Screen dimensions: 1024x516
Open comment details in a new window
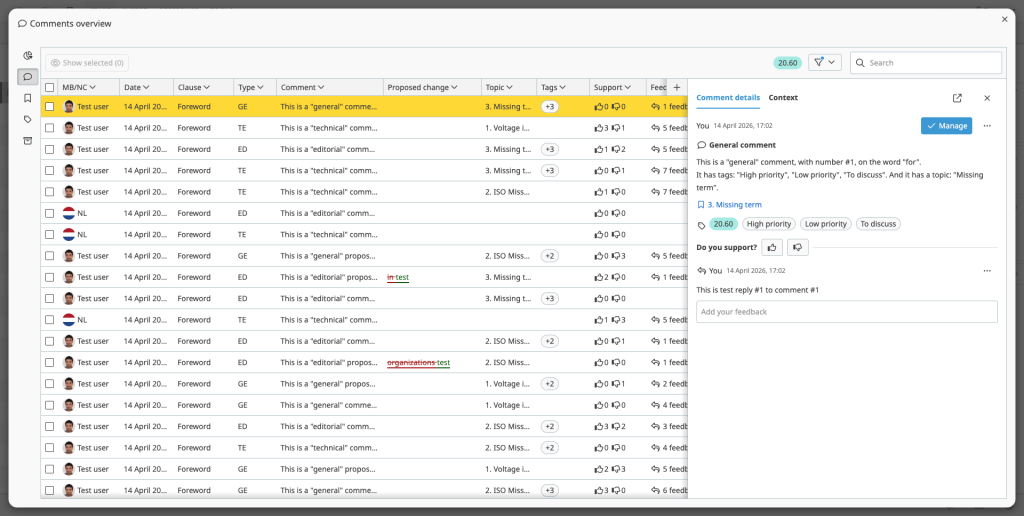coord(957,98)
